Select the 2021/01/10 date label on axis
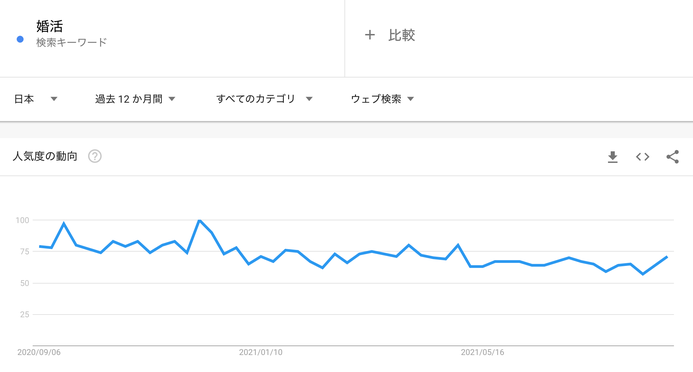Image resolution: width=693 pixels, height=372 pixels. pyautogui.click(x=260, y=352)
